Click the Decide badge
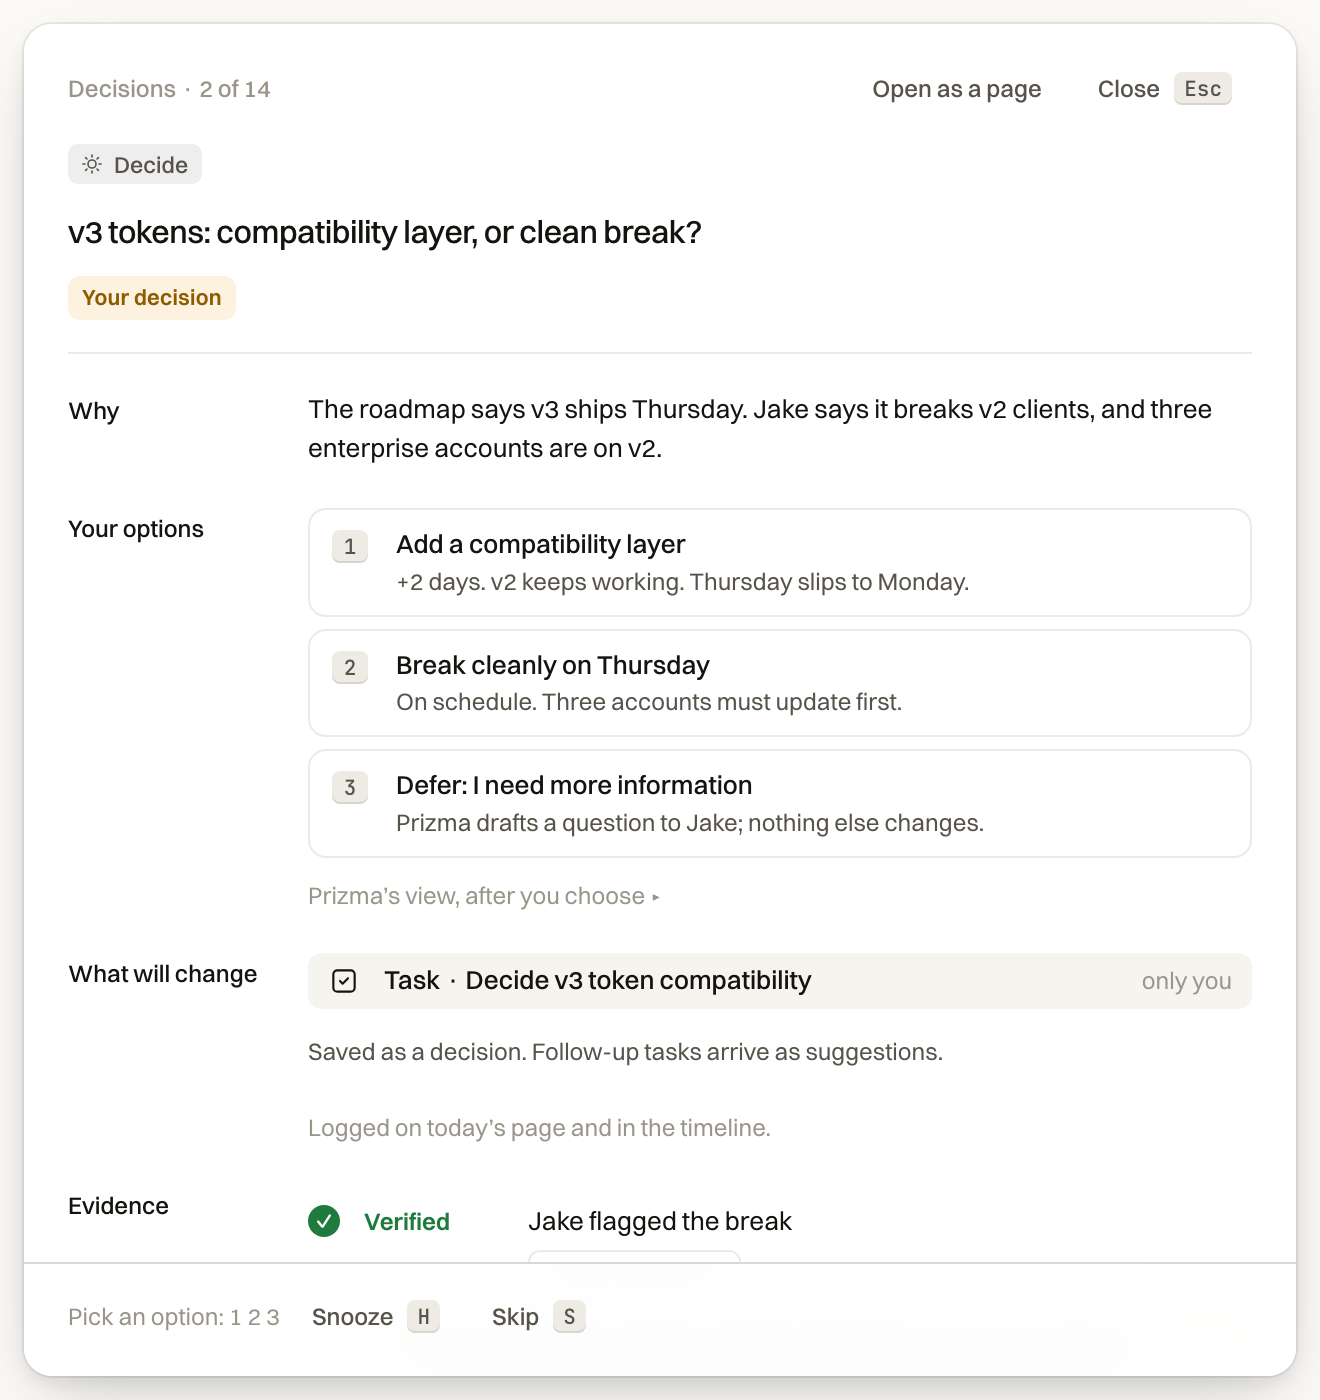The width and height of the screenshot is (1320, 1400). 135,164
